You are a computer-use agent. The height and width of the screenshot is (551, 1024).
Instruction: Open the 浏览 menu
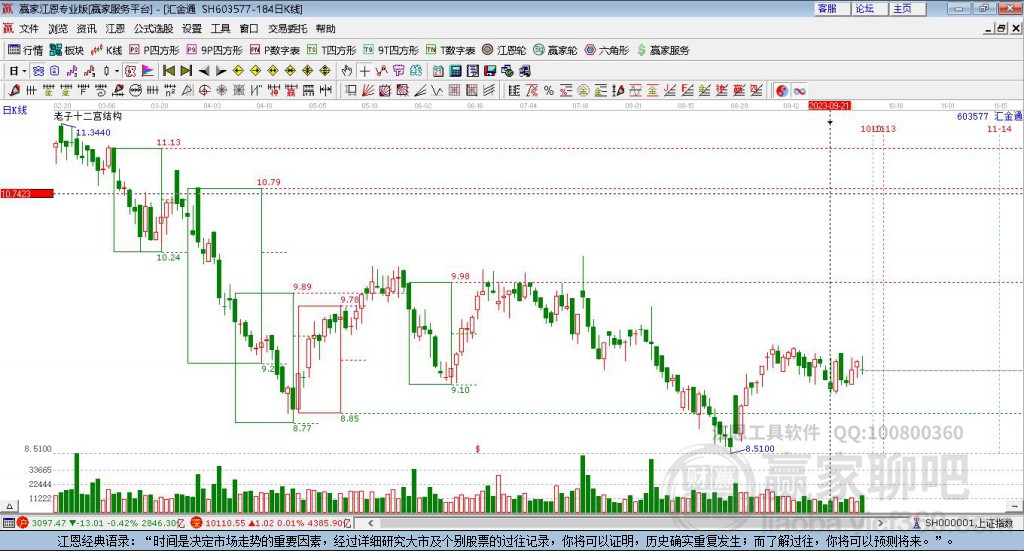(57, 29)
